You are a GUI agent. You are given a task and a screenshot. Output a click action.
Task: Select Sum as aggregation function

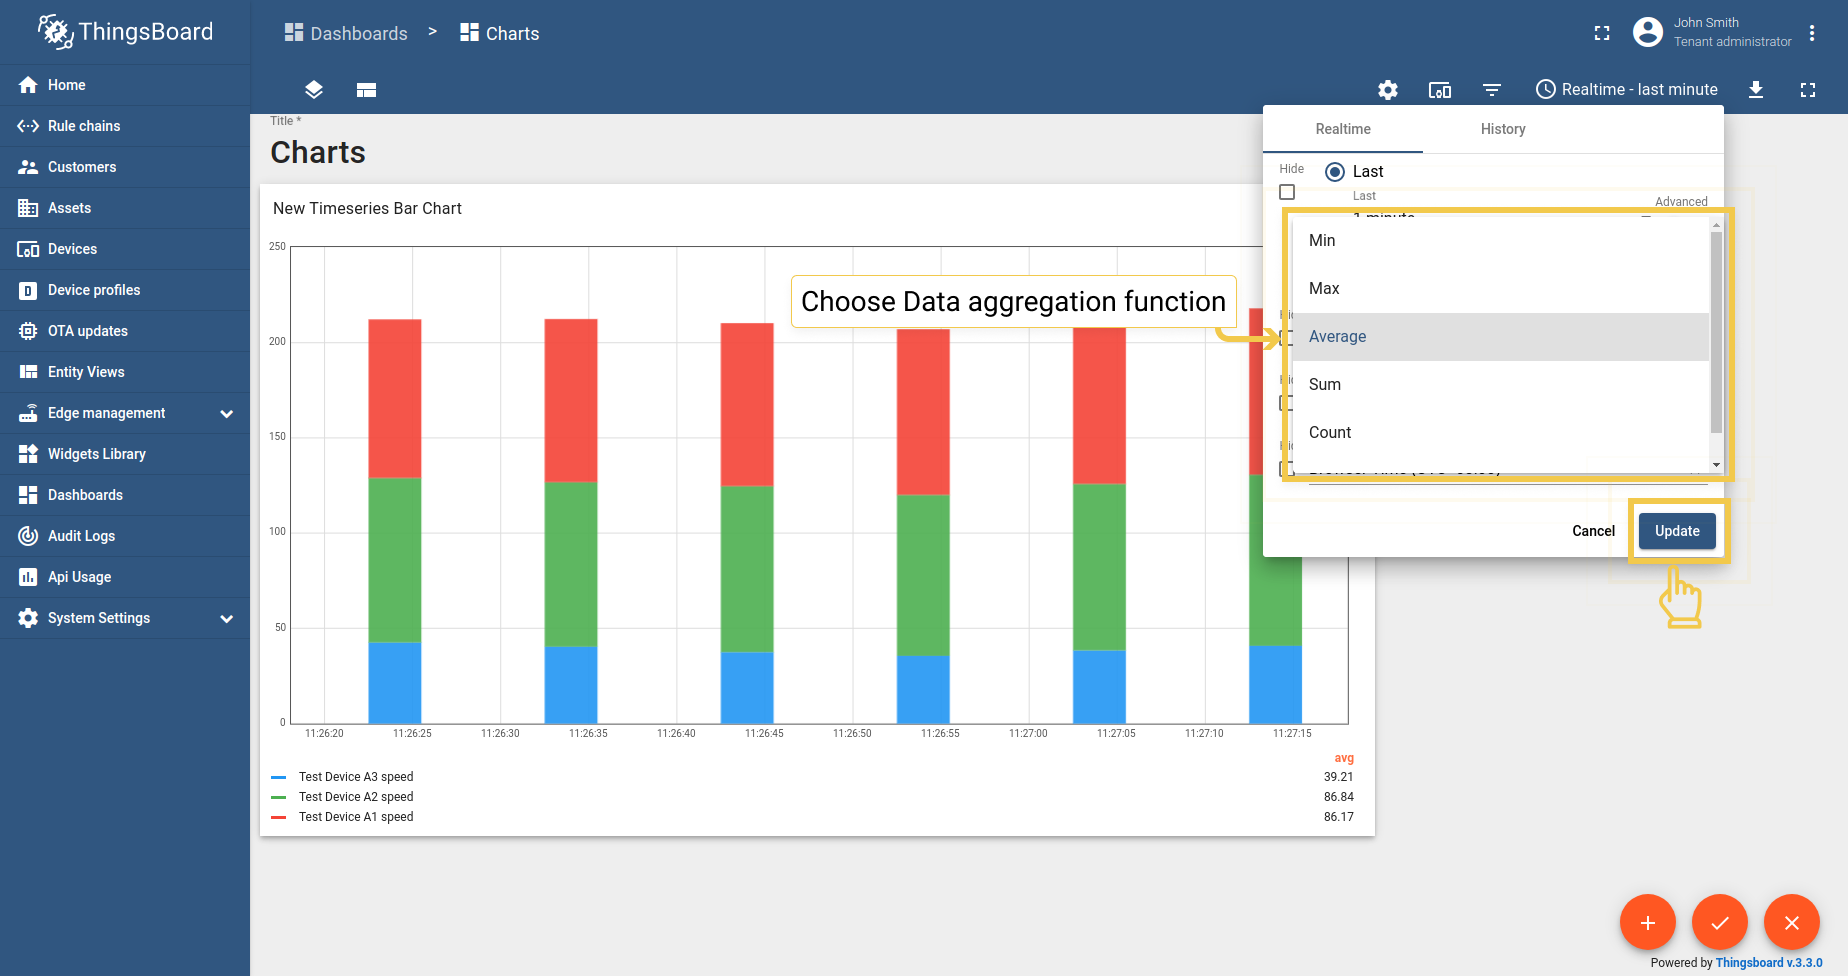pyautogui.click(x=1324, y=384)
